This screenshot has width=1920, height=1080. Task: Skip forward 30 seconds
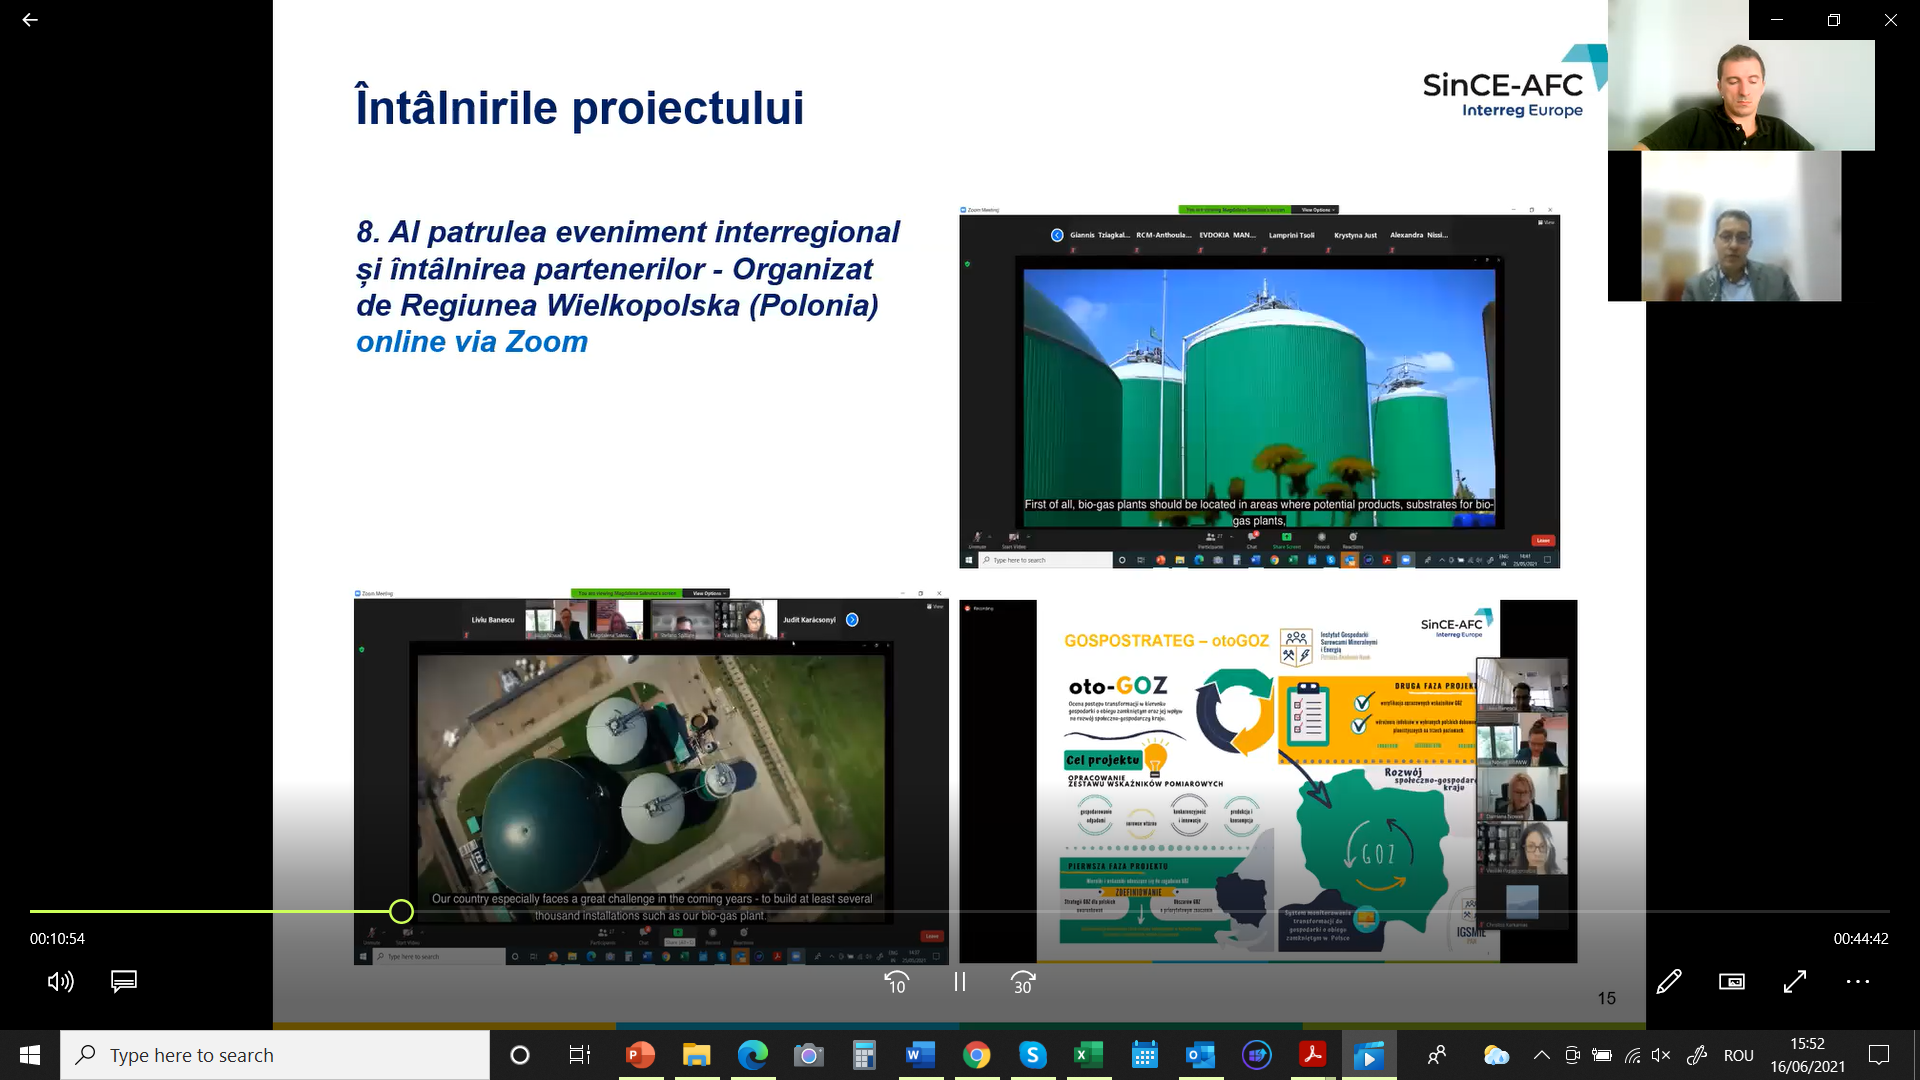coord(1023,982)
